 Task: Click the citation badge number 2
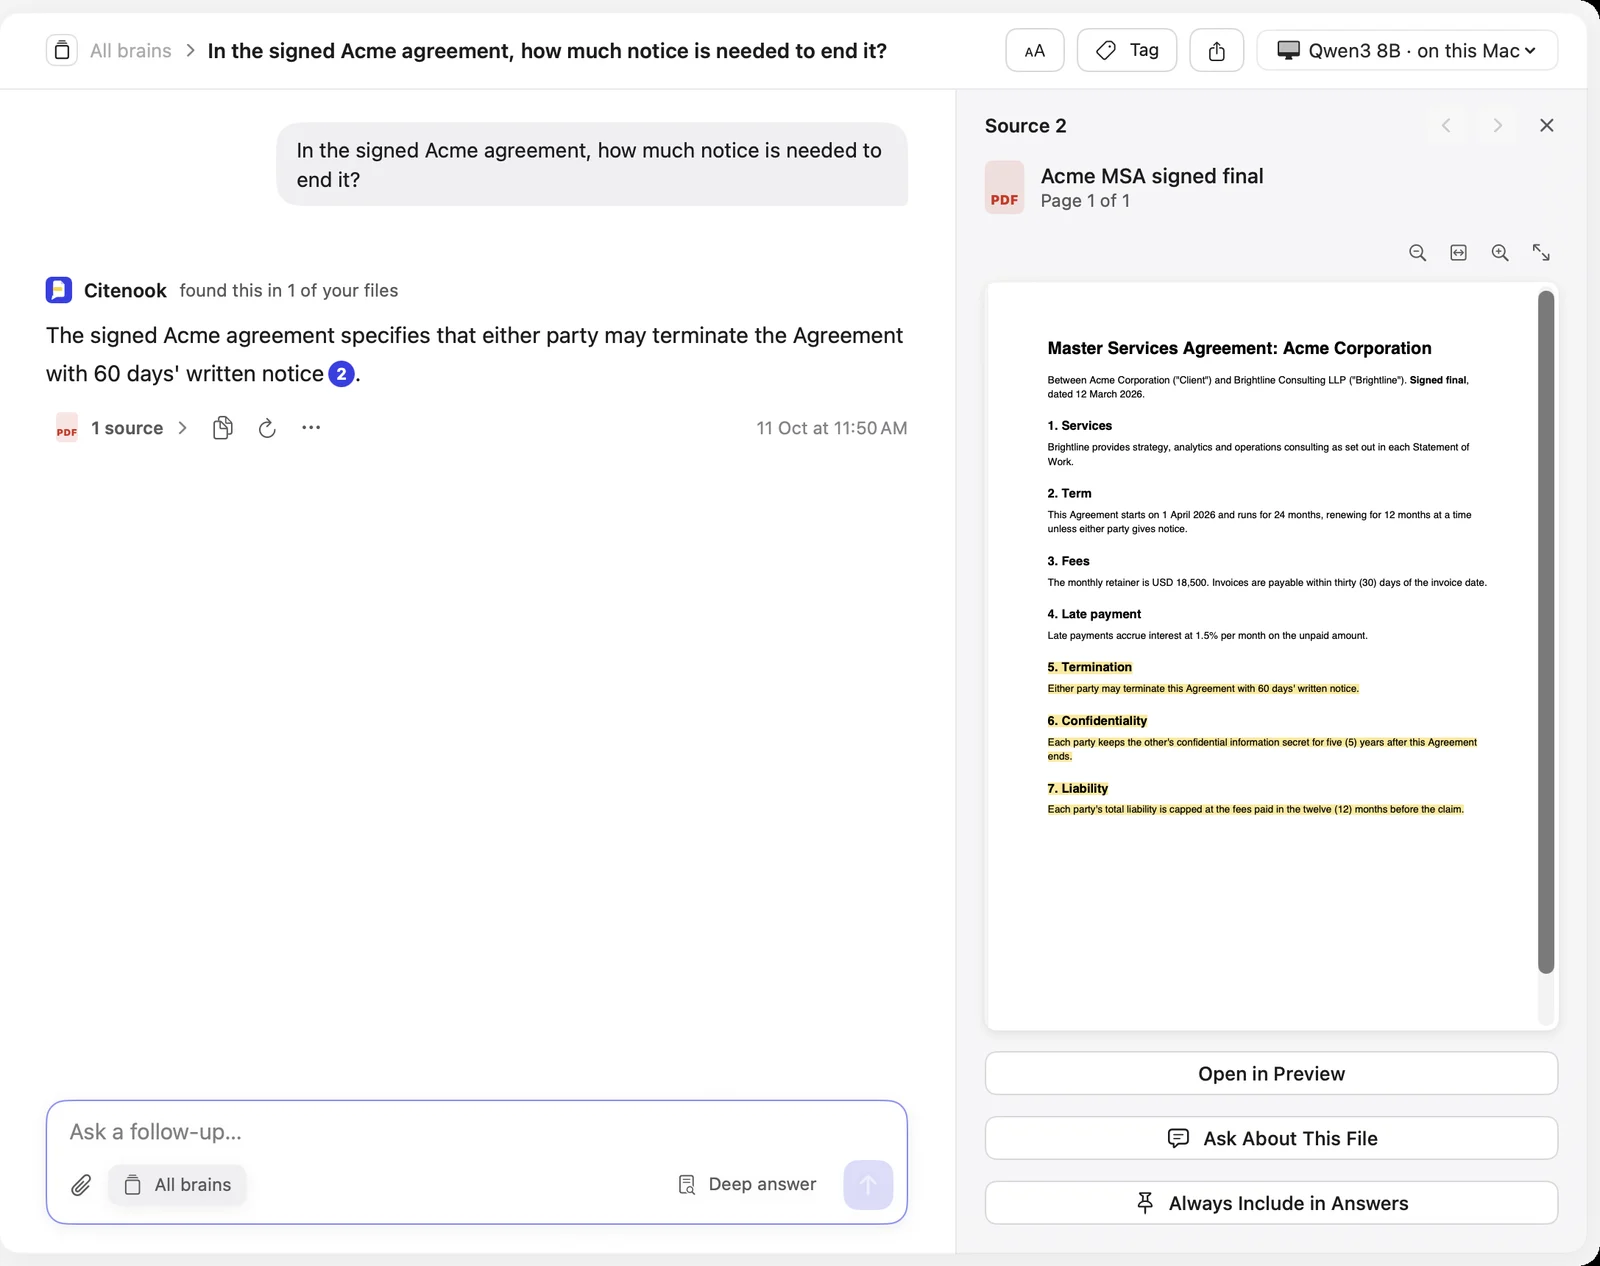pyautogui.click(x=341, y=374)
